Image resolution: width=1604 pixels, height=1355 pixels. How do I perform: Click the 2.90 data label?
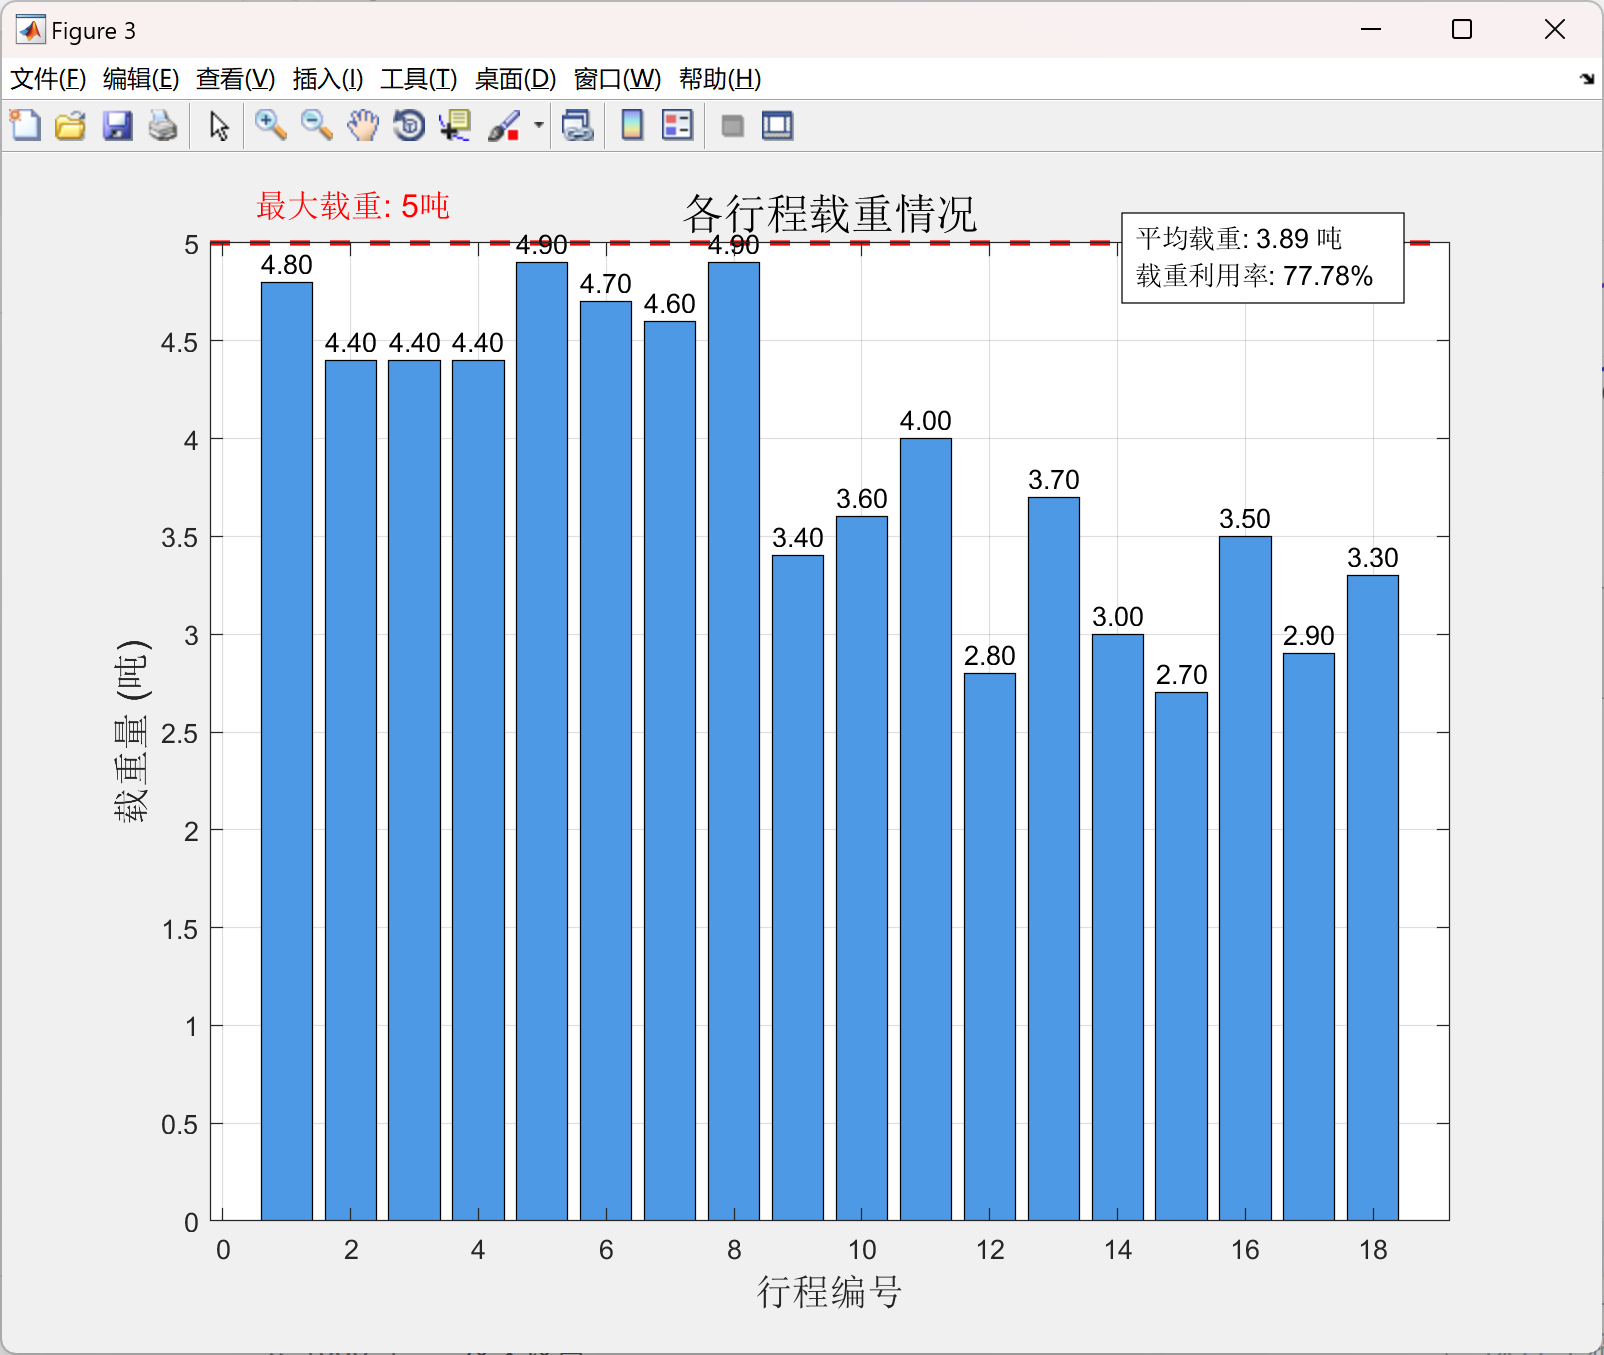point(1309,636)
